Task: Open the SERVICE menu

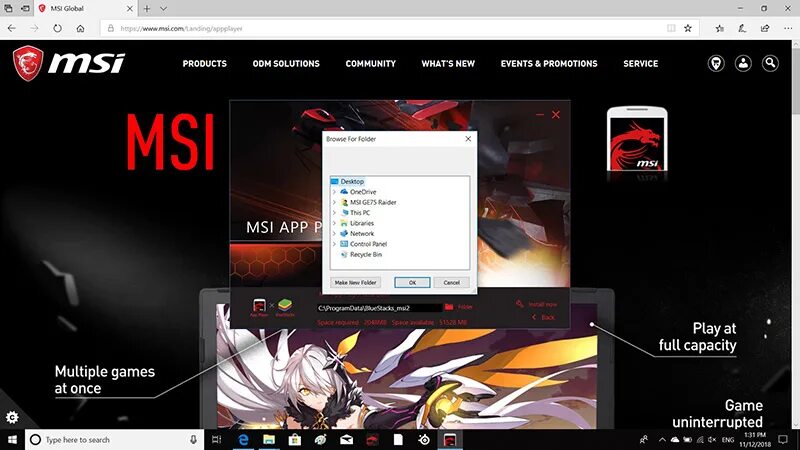Action: [x=640, y=64]
